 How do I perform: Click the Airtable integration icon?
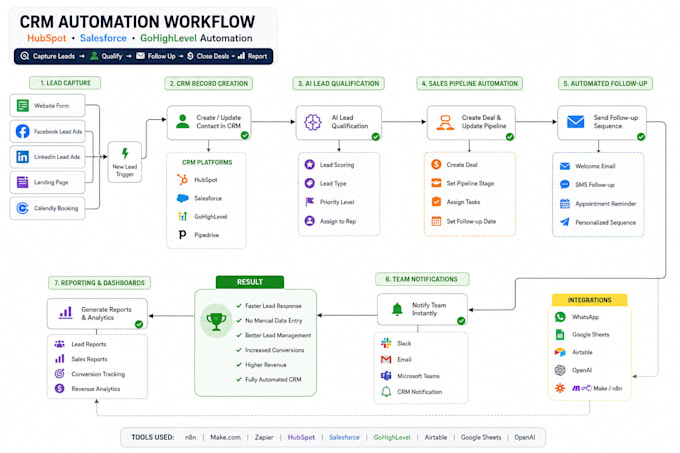pos(560,352)
